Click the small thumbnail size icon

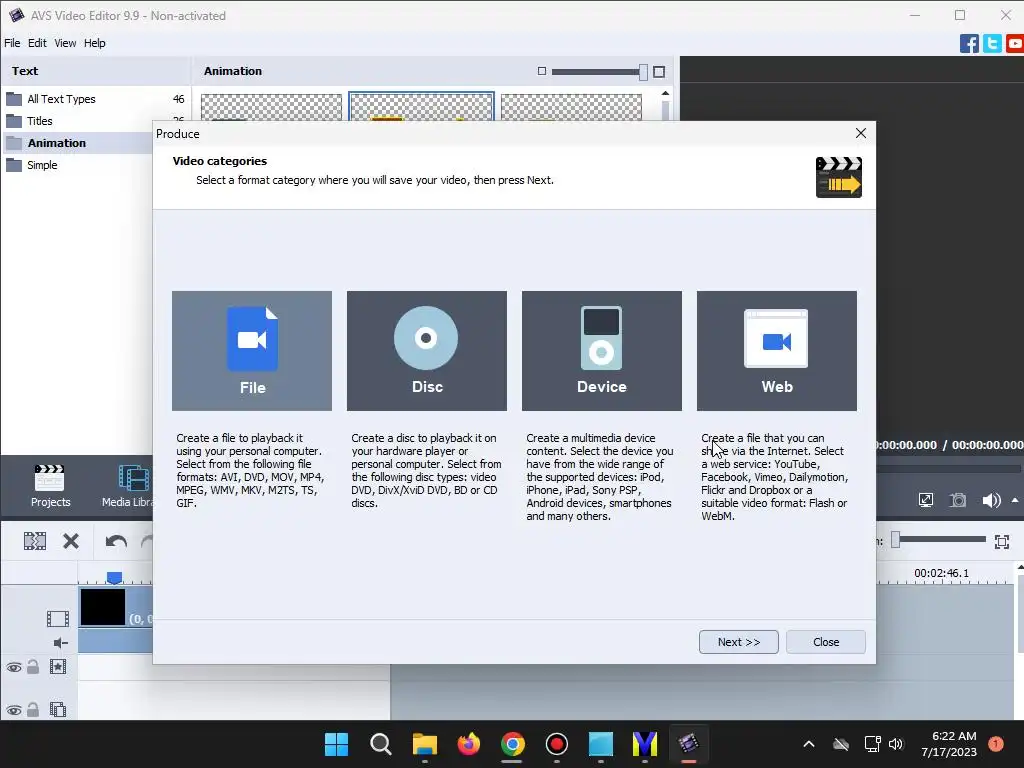click(541, 71)
